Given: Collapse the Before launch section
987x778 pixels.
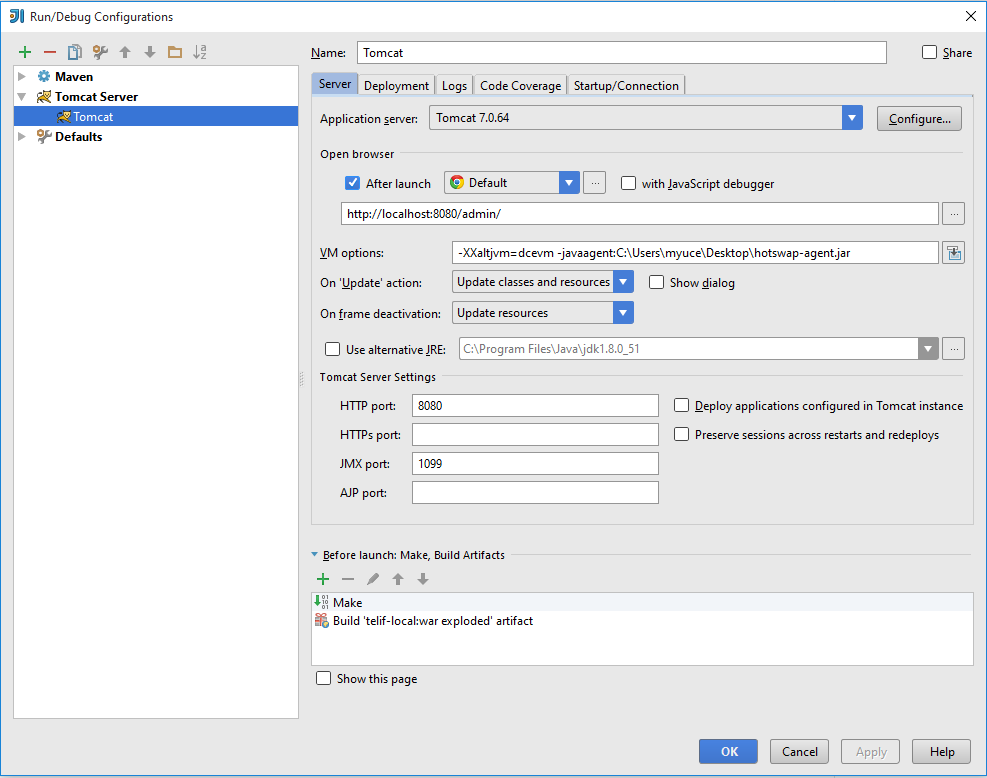Looking at the screenshot, I should tap(315, 555).
